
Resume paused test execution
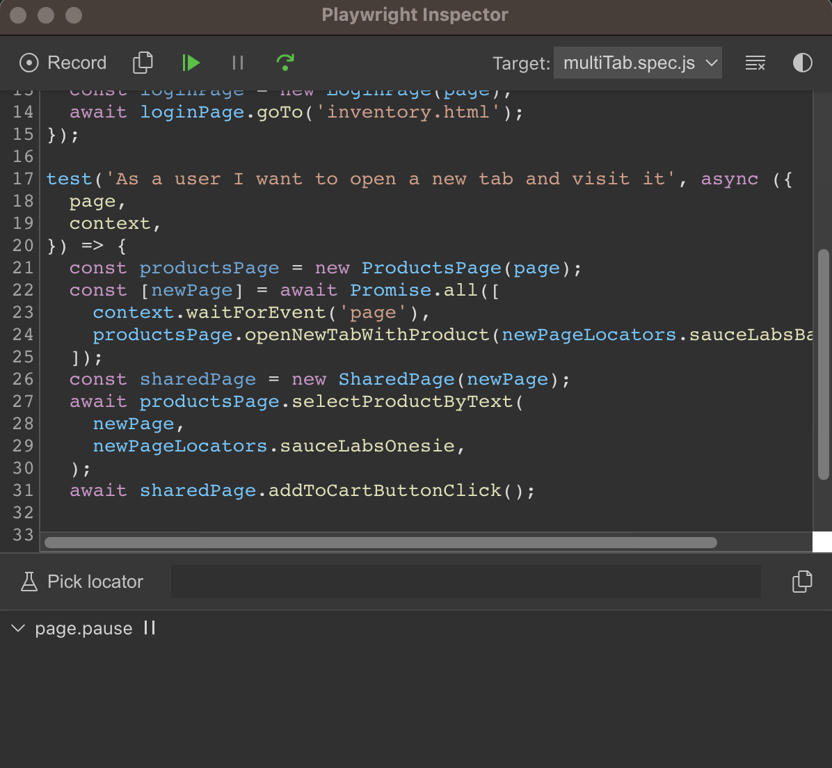tap(190, 62)
